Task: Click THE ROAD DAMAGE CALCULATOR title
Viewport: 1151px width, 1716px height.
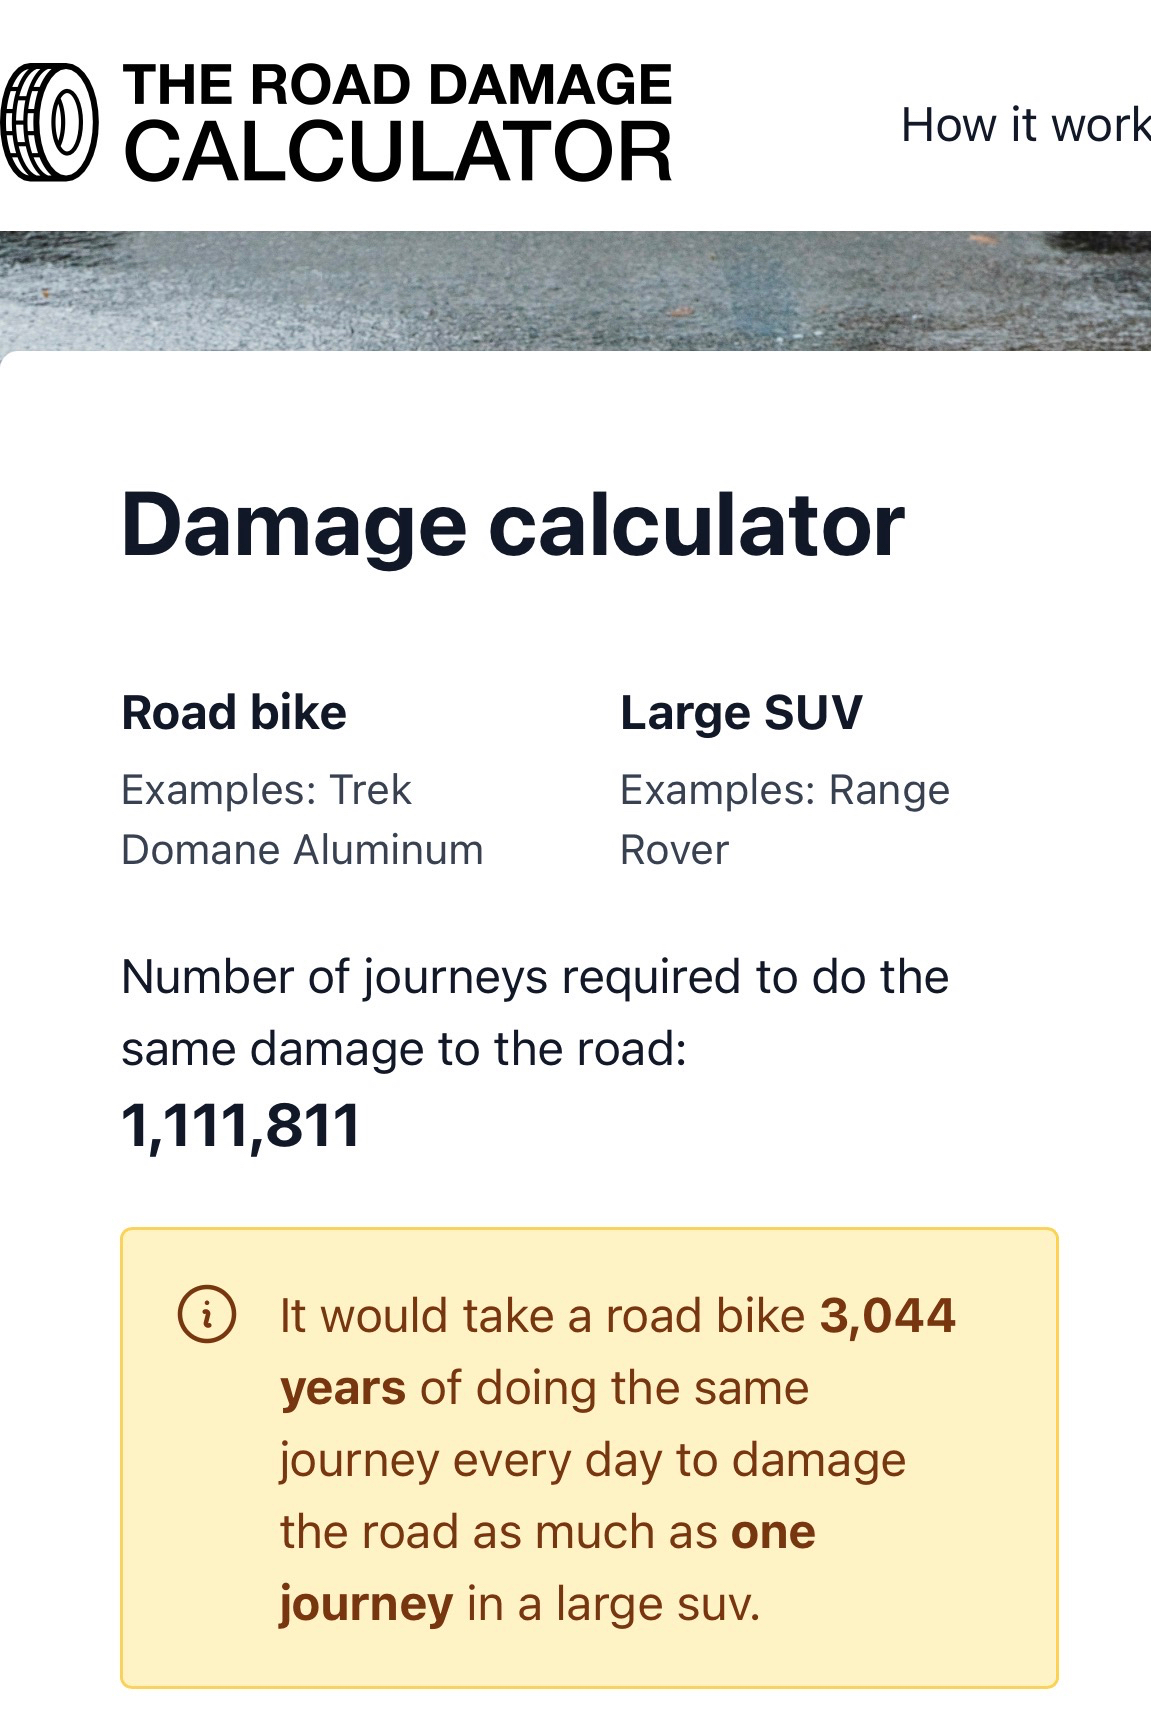Action: pos(397,86)
